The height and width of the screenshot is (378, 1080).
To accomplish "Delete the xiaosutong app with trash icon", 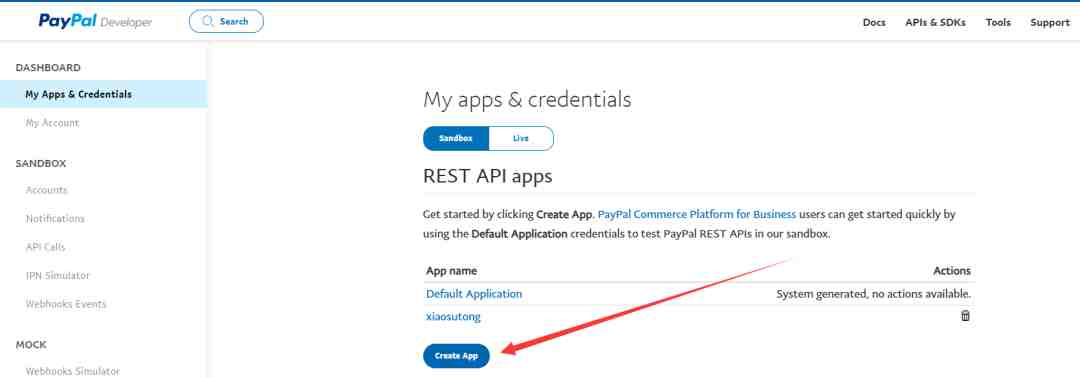I will (965, 316).
